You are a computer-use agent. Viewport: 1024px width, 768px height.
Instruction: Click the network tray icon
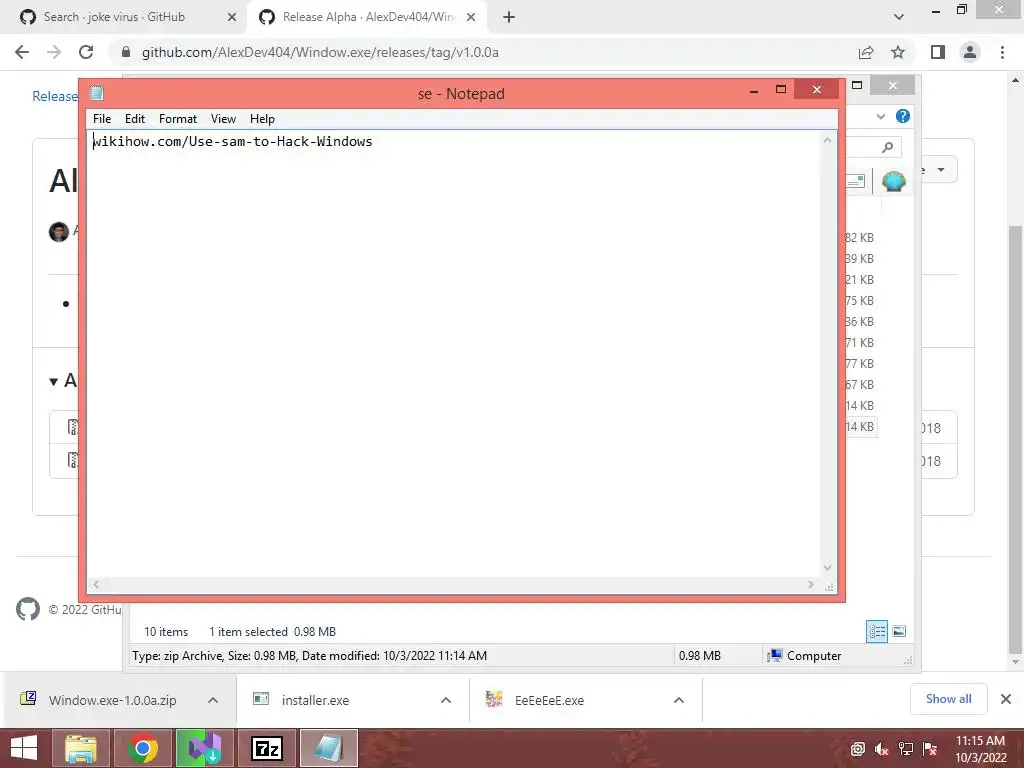point(906,749)
